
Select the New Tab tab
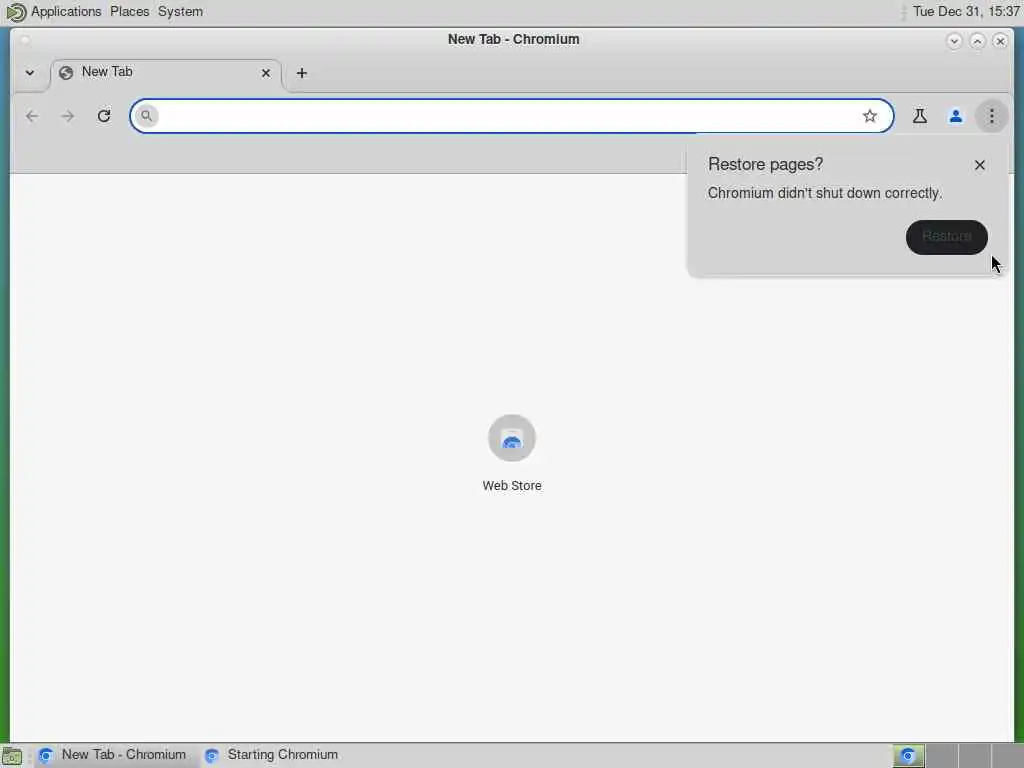(166, 73)
